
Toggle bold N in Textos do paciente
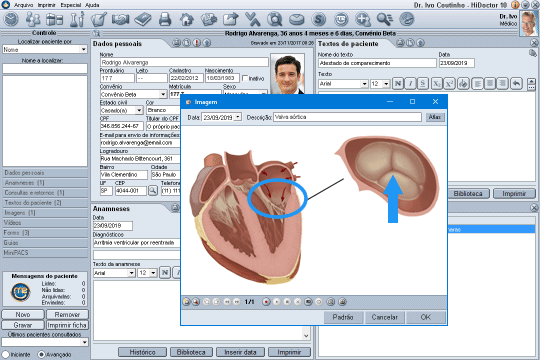[398, 83]
